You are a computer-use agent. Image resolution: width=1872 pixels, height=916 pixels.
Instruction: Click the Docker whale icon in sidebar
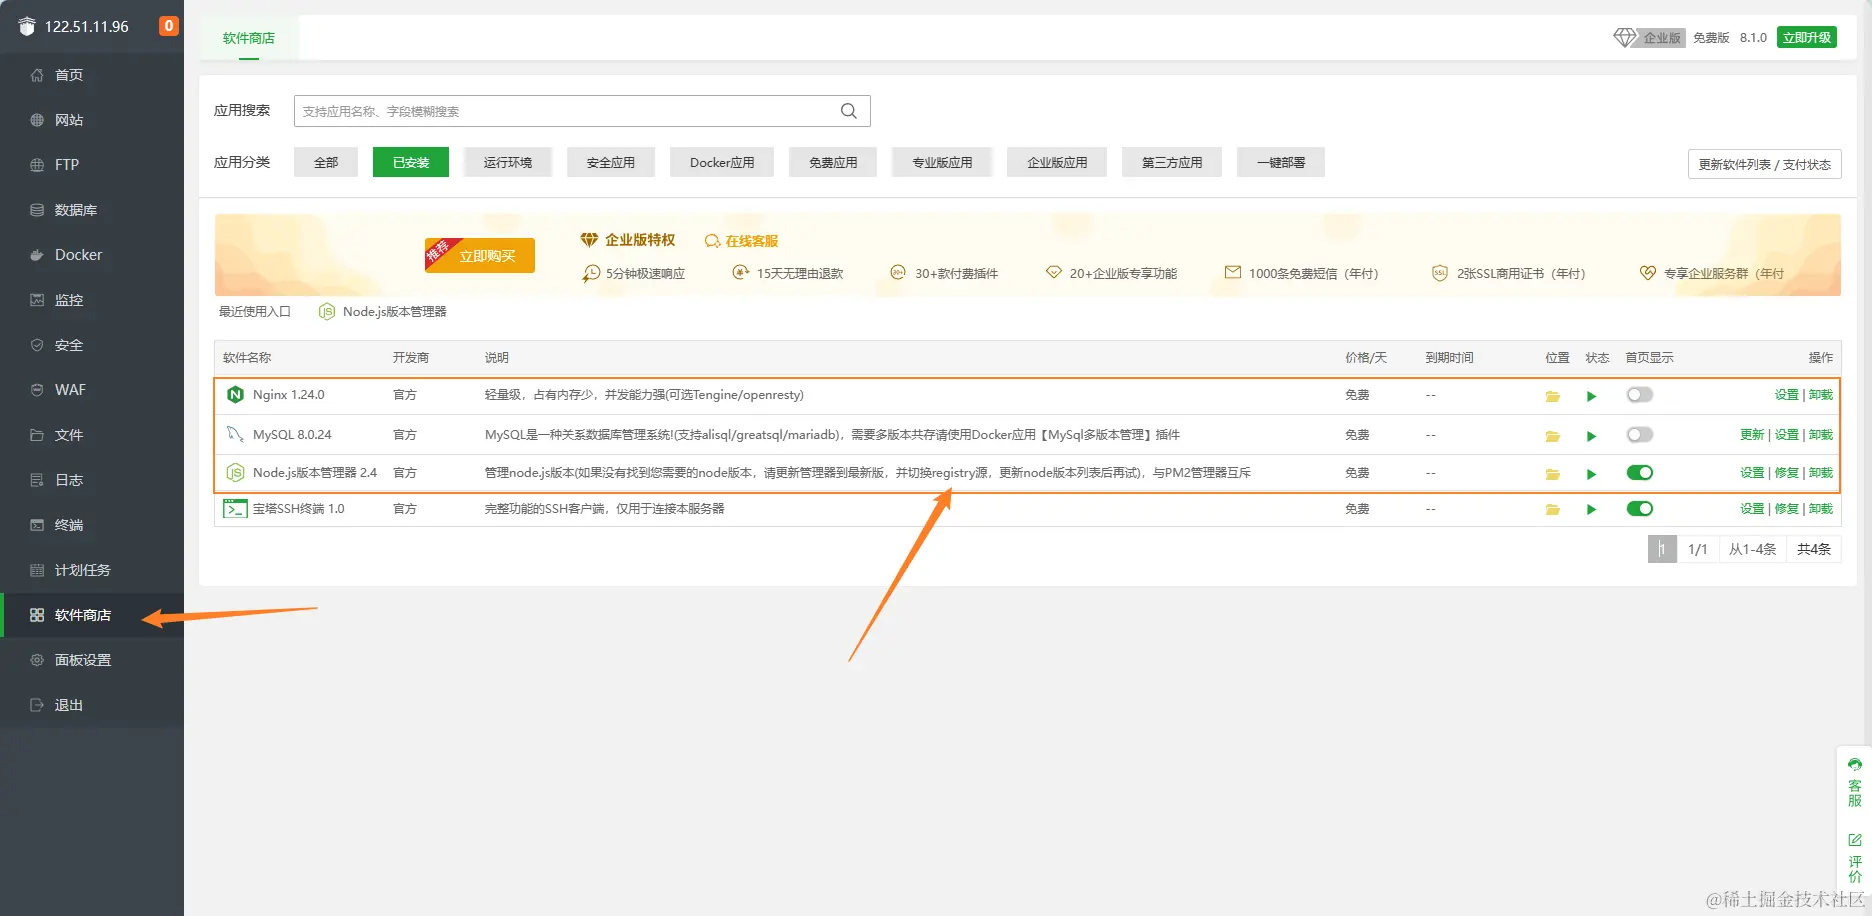37,255
